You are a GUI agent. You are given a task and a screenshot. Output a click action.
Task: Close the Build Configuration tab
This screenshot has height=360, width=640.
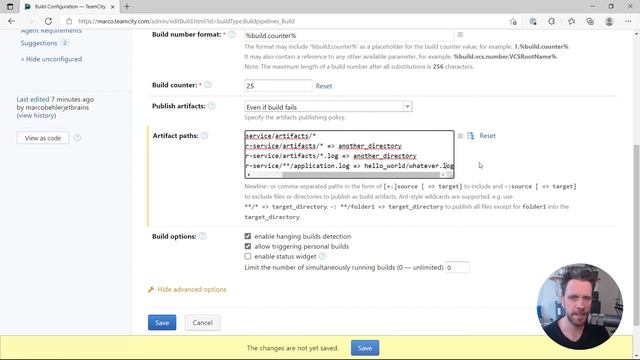click(x=113, y=7)
